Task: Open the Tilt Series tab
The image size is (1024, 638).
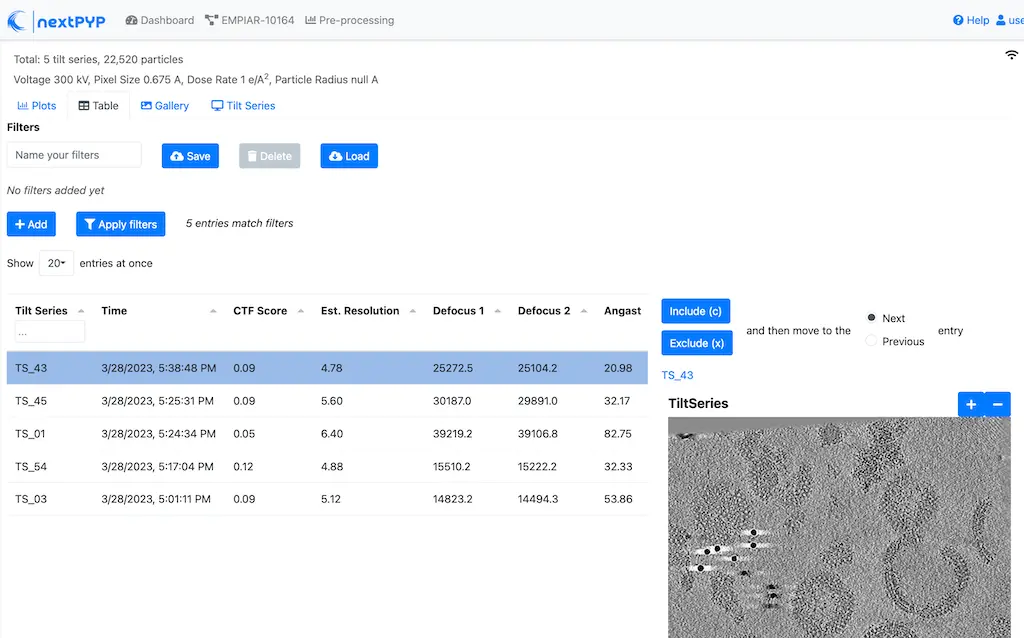Action: [x=243, y=106]
